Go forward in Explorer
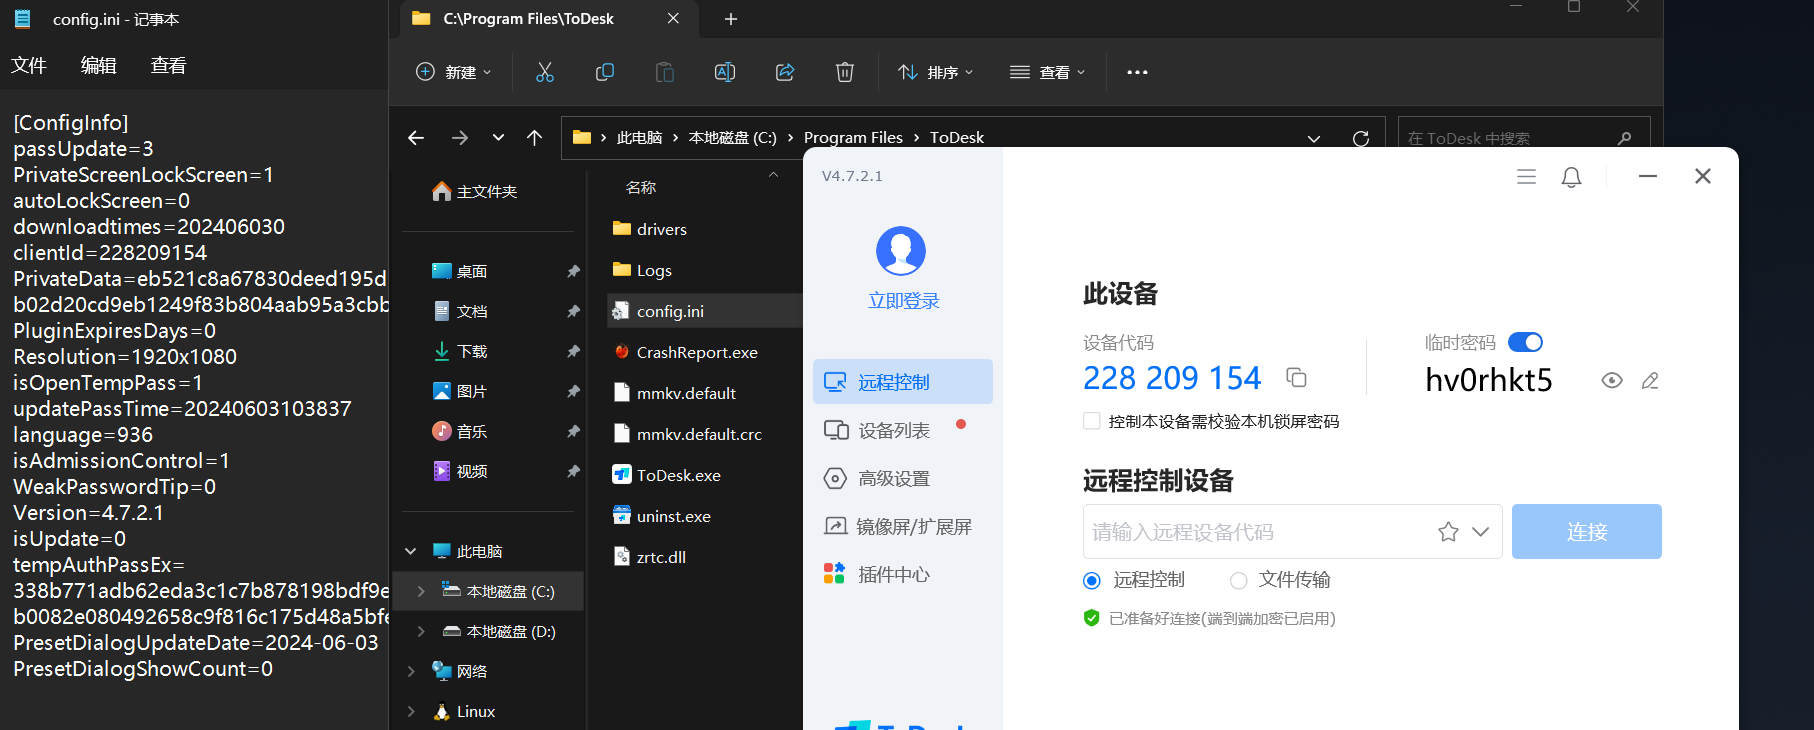This screenshot has height=730, width=1814. (460, 138)
